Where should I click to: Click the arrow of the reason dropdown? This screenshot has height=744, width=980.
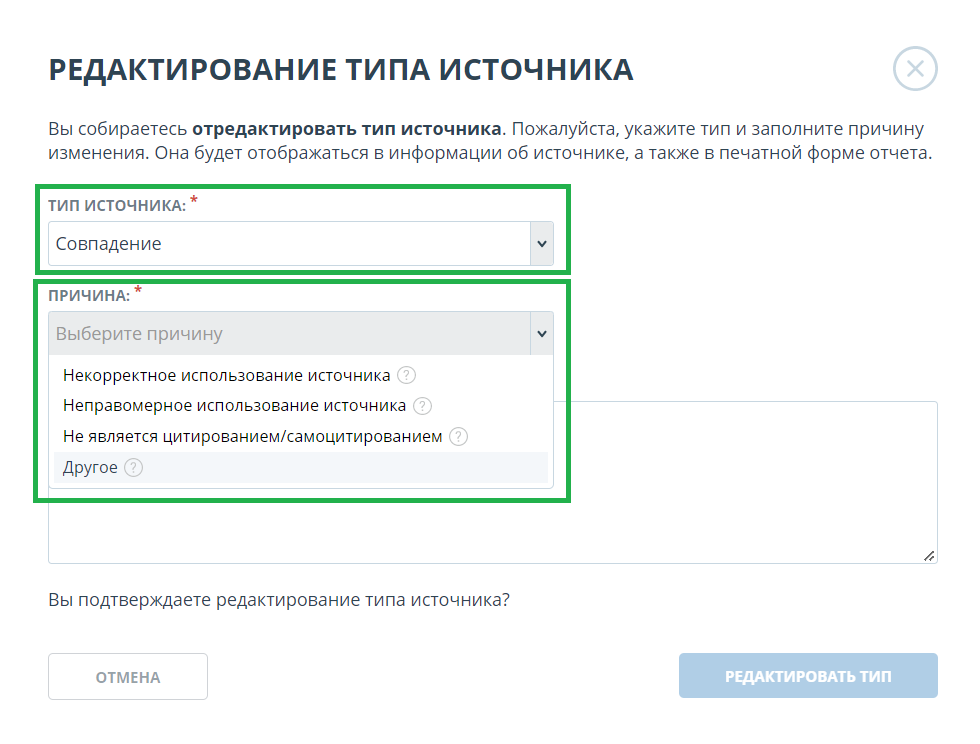541,334
